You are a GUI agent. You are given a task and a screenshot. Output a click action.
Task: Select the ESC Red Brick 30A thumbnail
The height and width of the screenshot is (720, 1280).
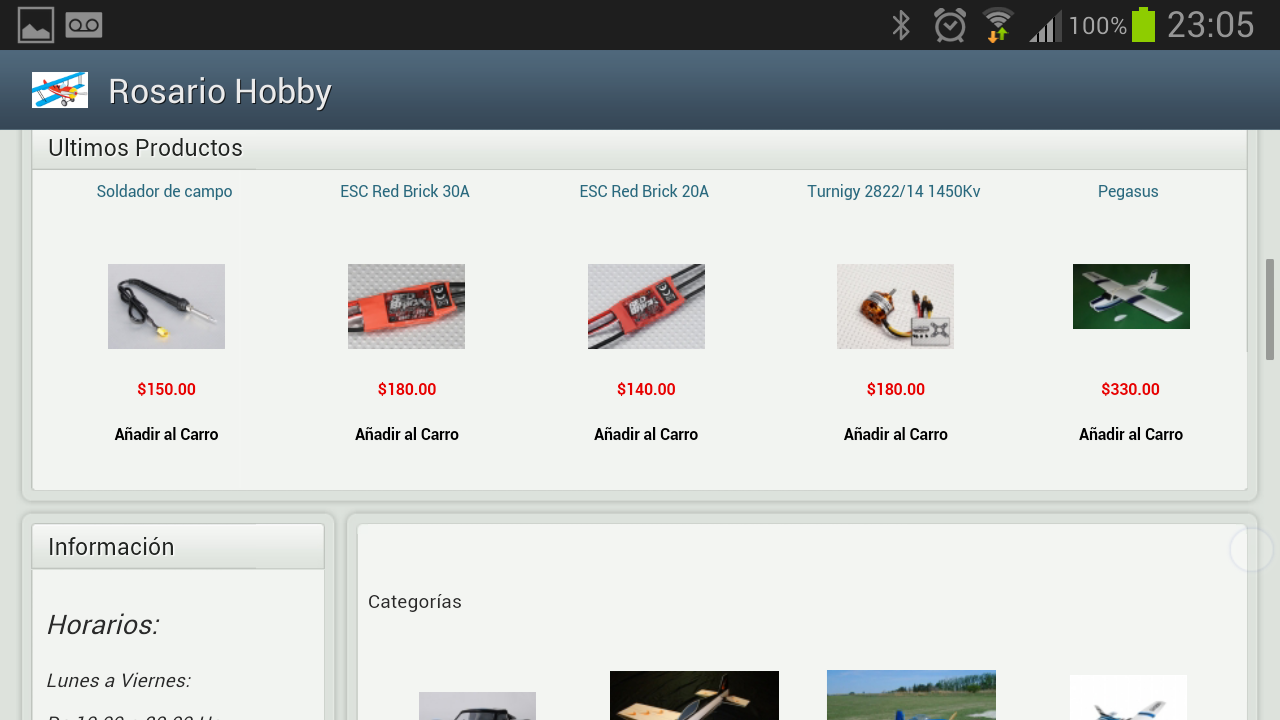click(406, 306)
